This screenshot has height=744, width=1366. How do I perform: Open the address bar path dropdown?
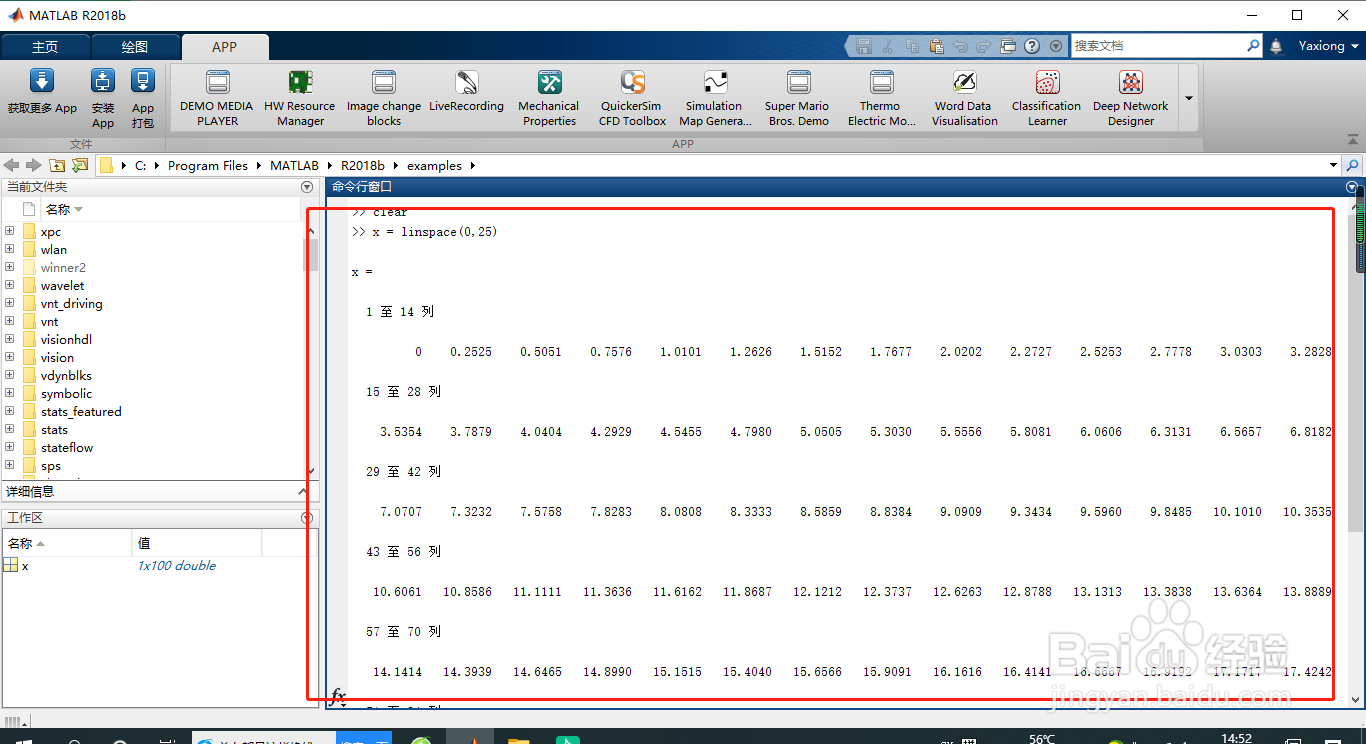1333,165
